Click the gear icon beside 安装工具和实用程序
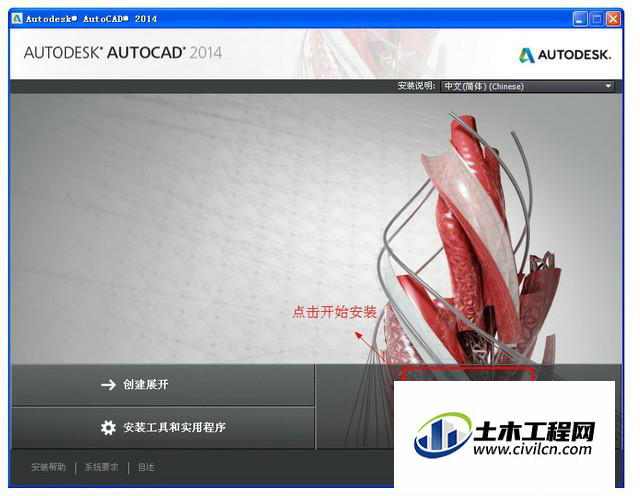 click(108, 427)
